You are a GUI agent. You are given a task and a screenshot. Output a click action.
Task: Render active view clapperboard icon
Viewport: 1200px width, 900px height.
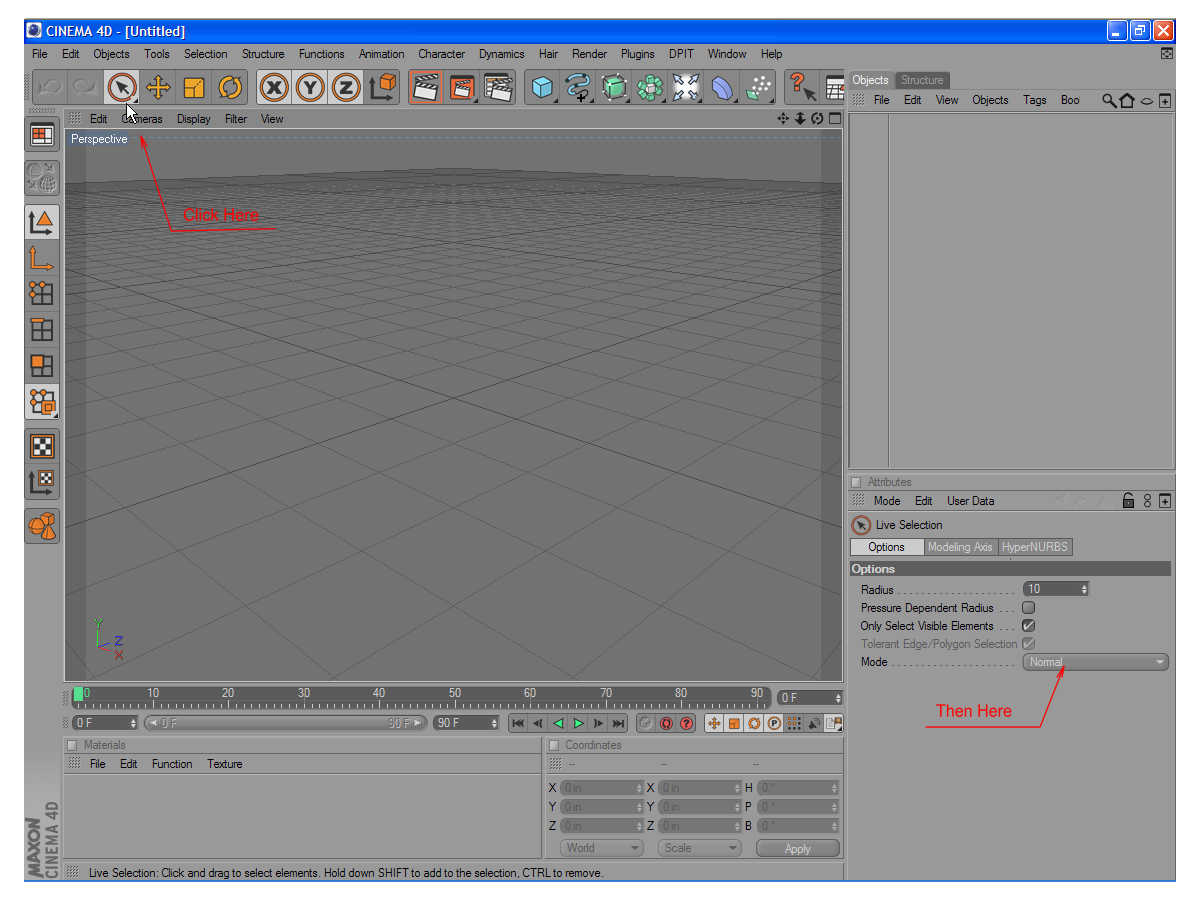(426, 88)
